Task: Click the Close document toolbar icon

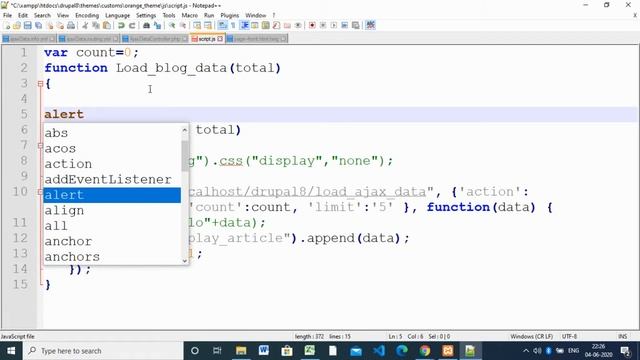Action: pos(49,25)
